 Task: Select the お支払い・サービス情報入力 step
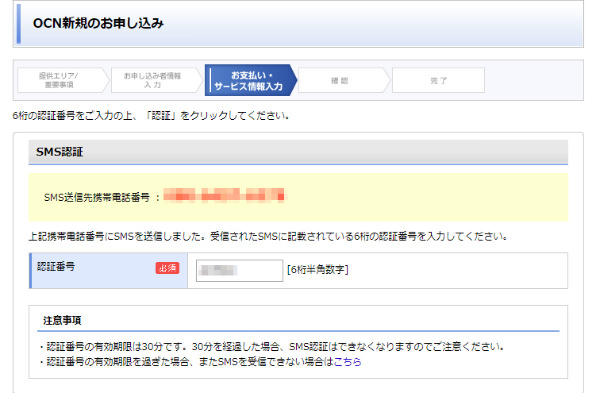pyautogui.click(x=251, y=80)
